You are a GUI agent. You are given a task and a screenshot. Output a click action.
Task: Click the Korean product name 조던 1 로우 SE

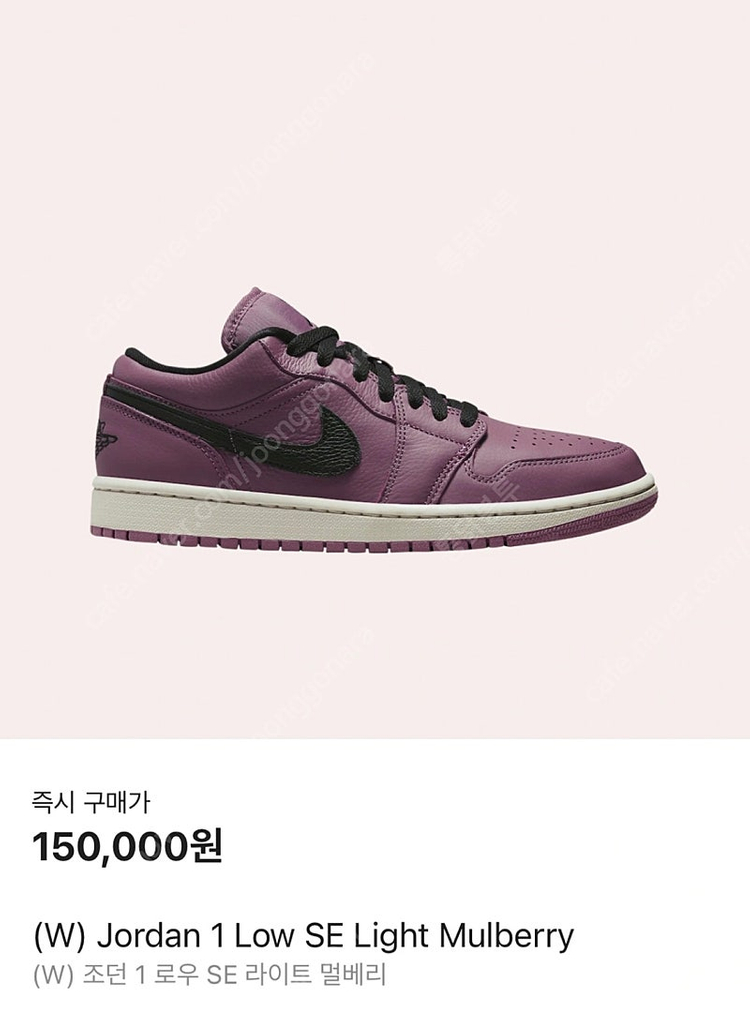(160, 975)
